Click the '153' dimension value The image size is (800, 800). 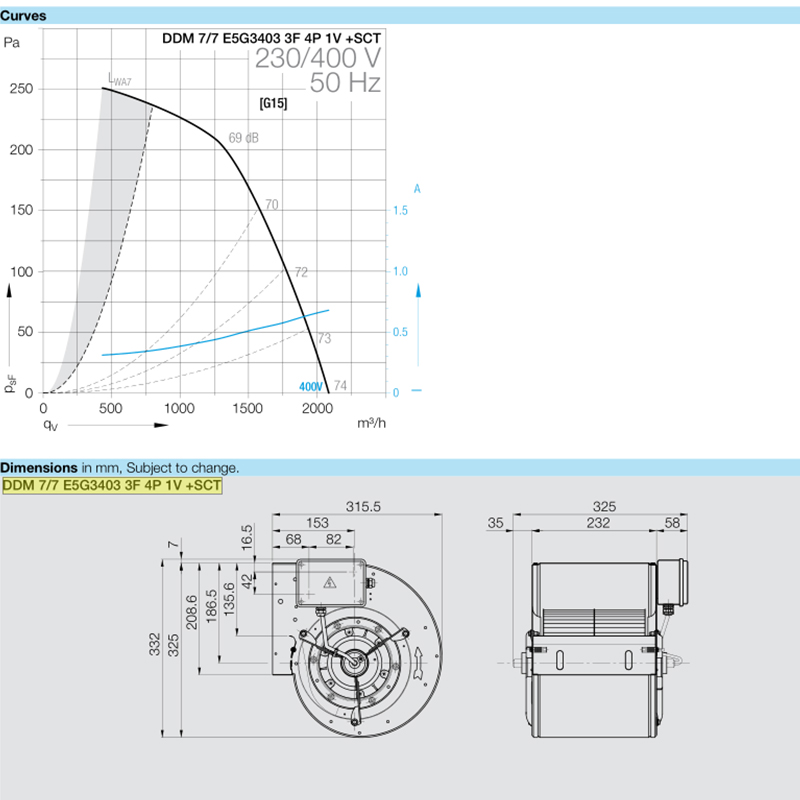[x=317, y=523]
